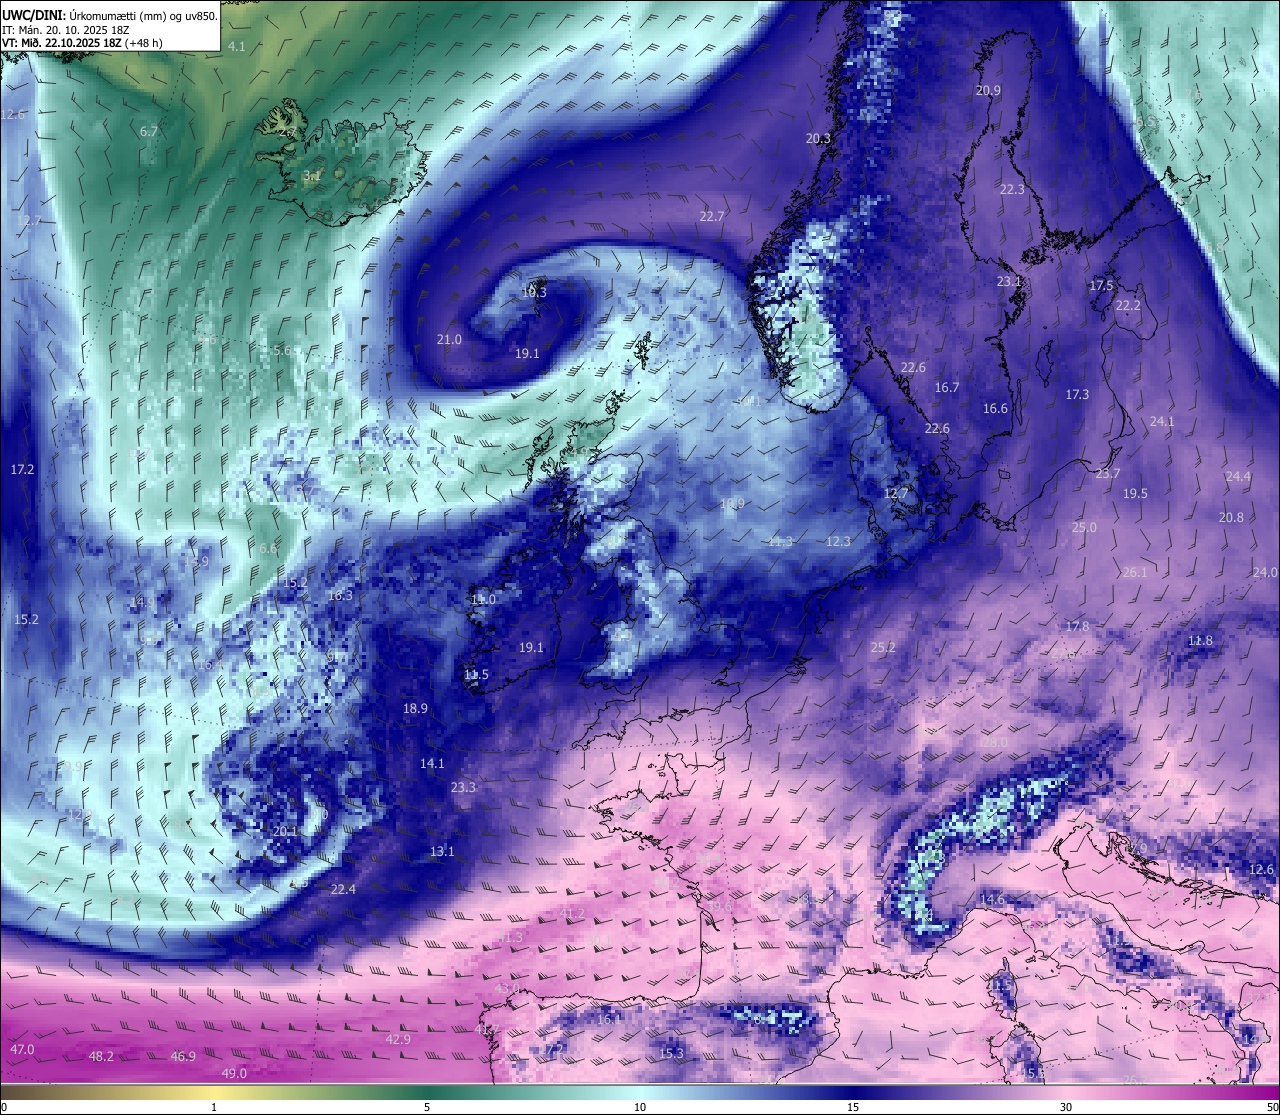The height and width of the screenshot is (1115, 1280).
Task: Click the map value '22.2'
Action: tap(1128, 305)
